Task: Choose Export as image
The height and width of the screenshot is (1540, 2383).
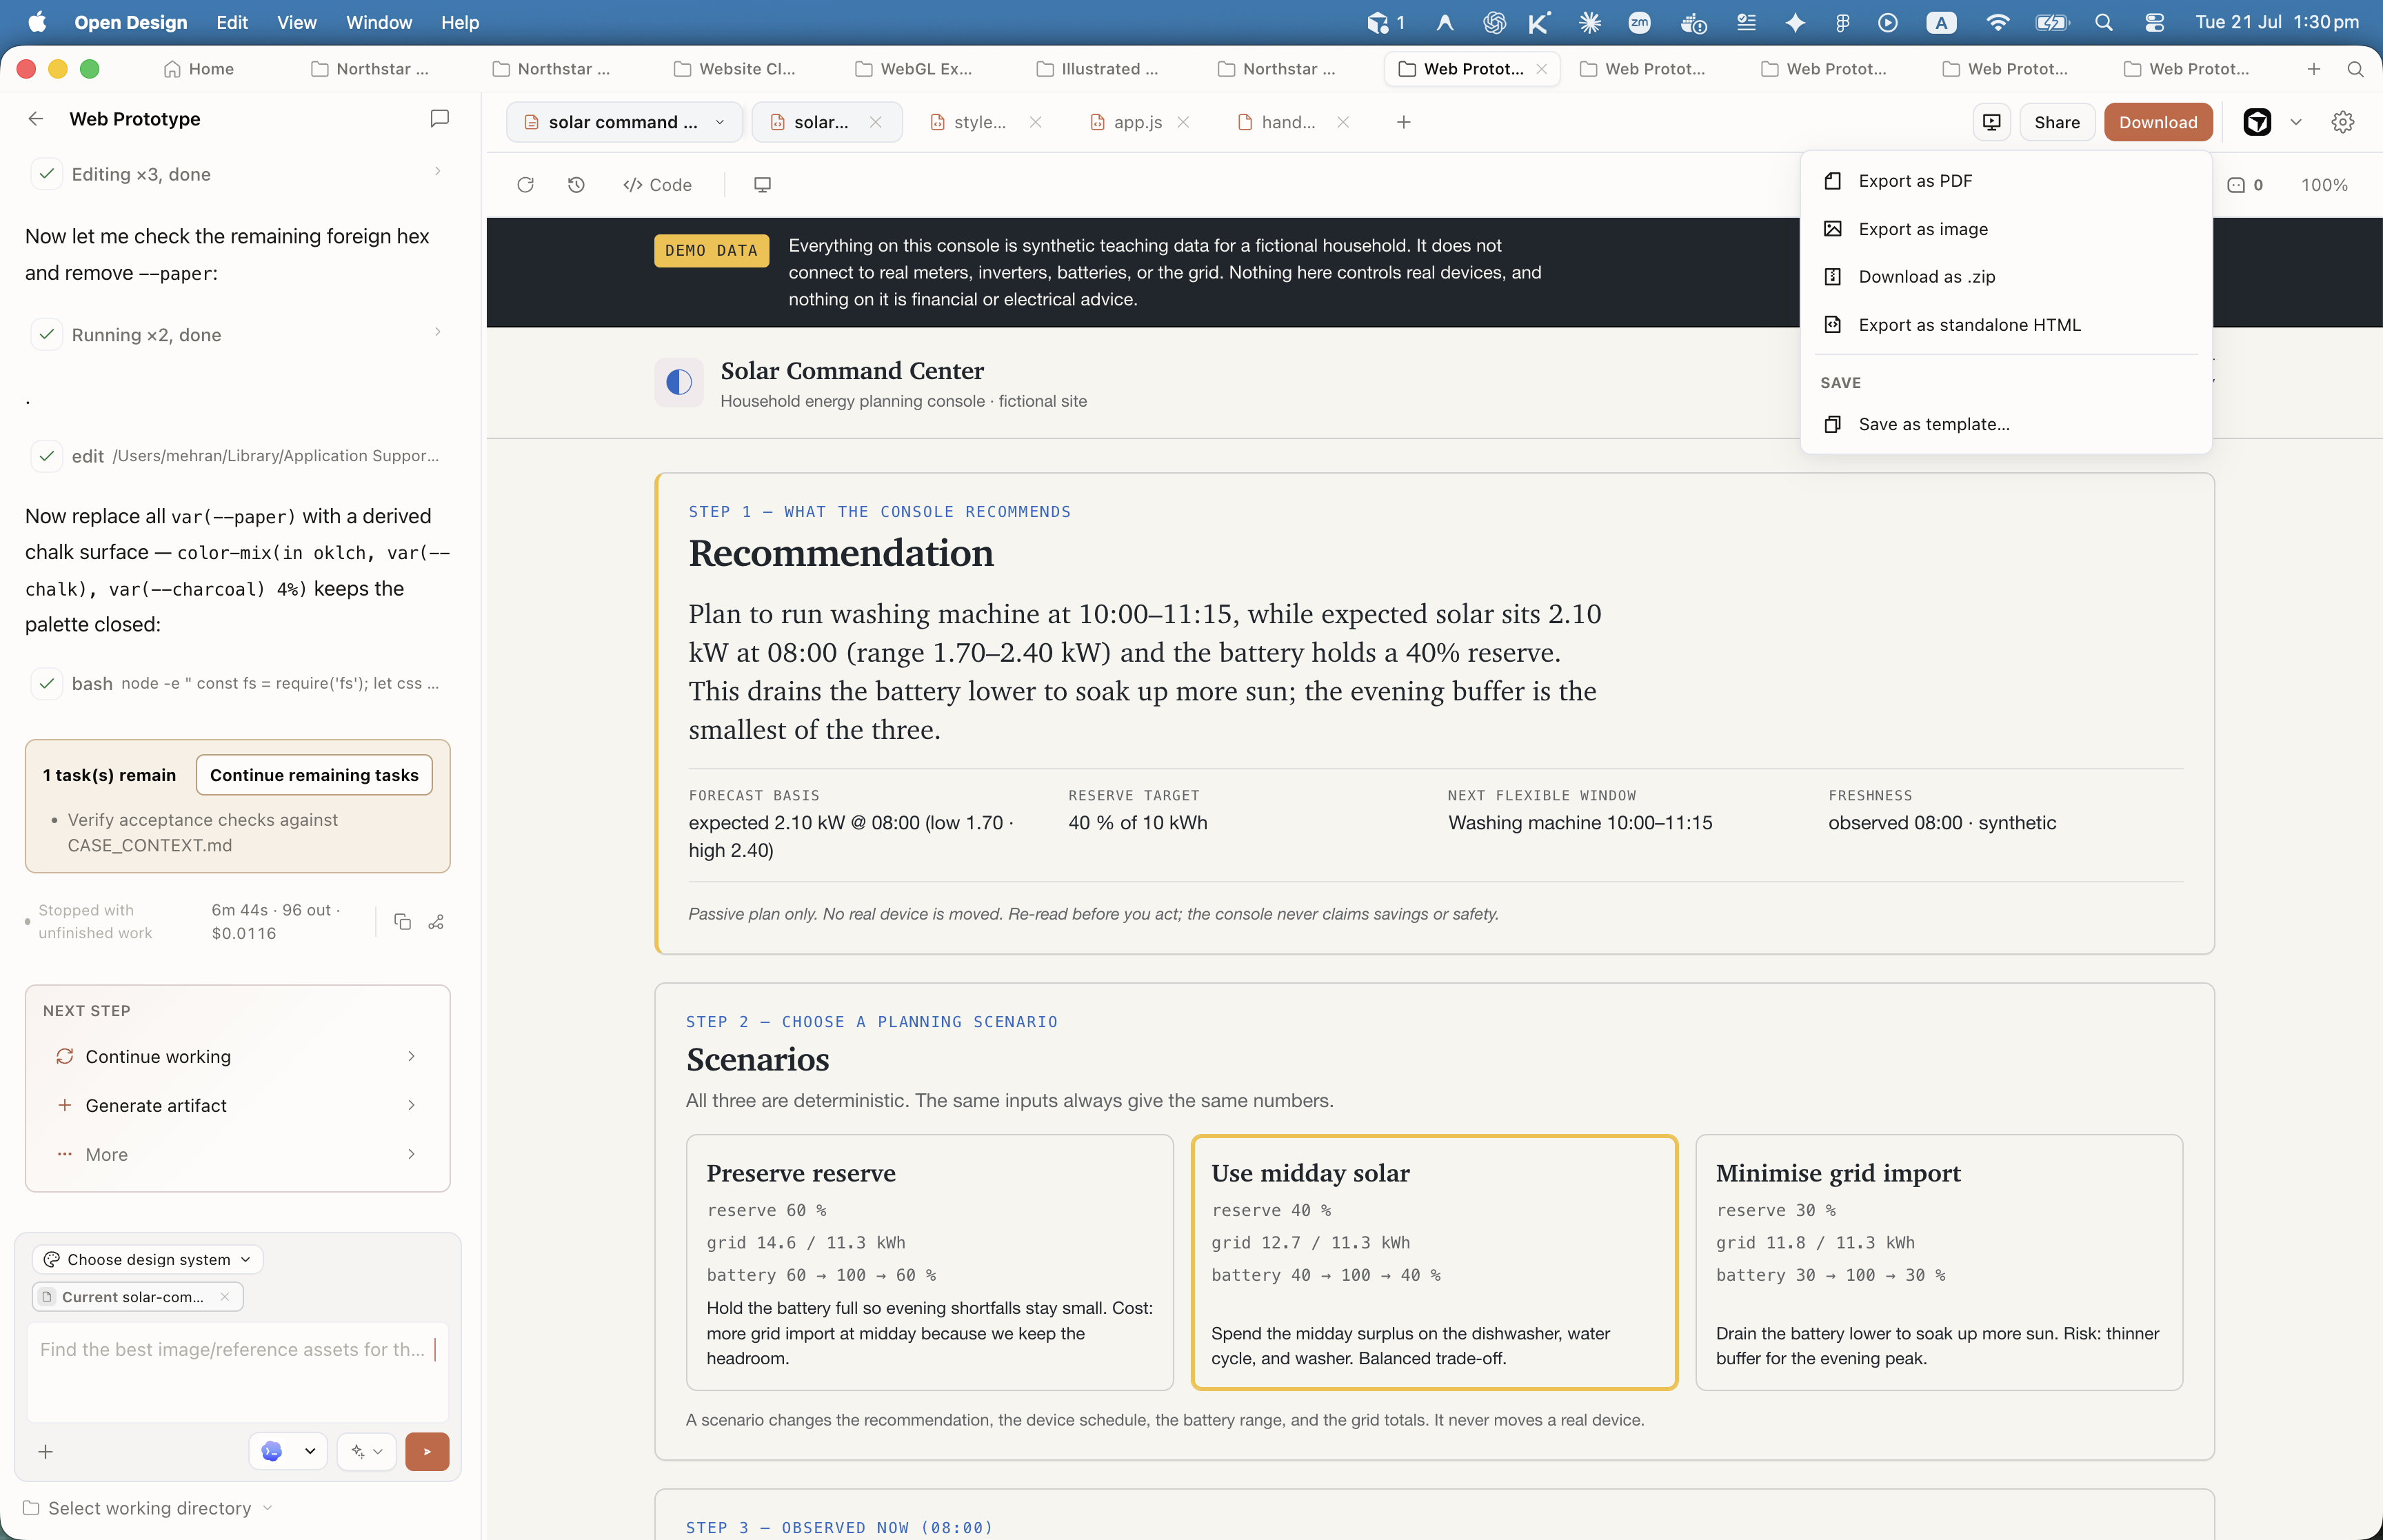Action: 2006,229
